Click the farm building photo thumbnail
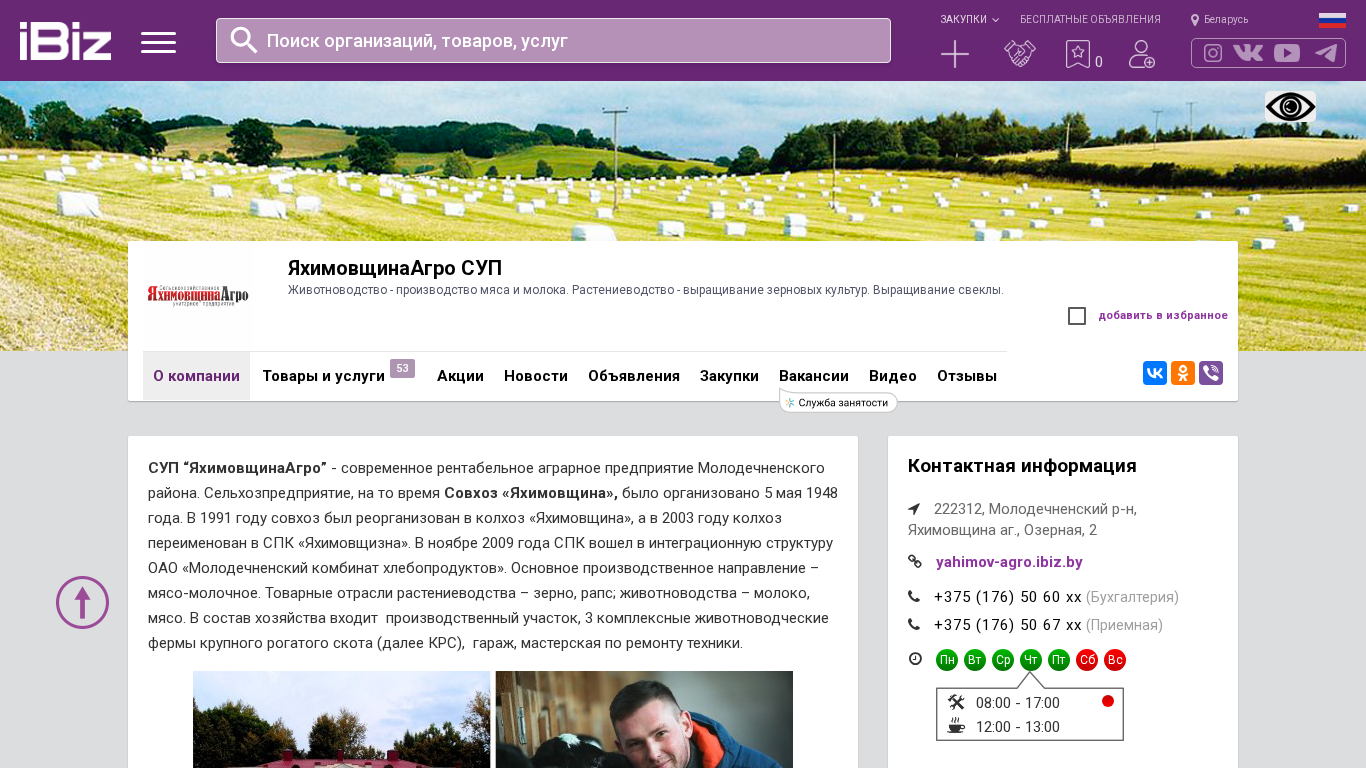1366x768 pixels. [x=342, y=719]
